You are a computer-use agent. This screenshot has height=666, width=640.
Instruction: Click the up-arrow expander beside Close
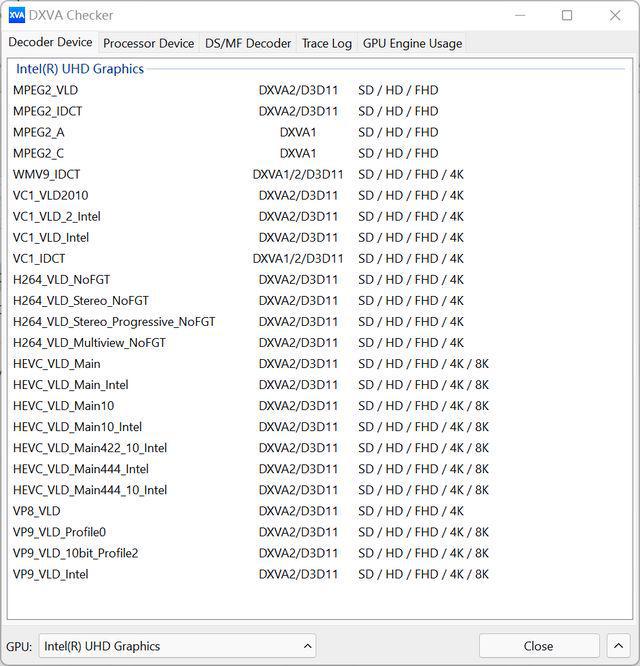pyautogui.click(x=618, y=646)
